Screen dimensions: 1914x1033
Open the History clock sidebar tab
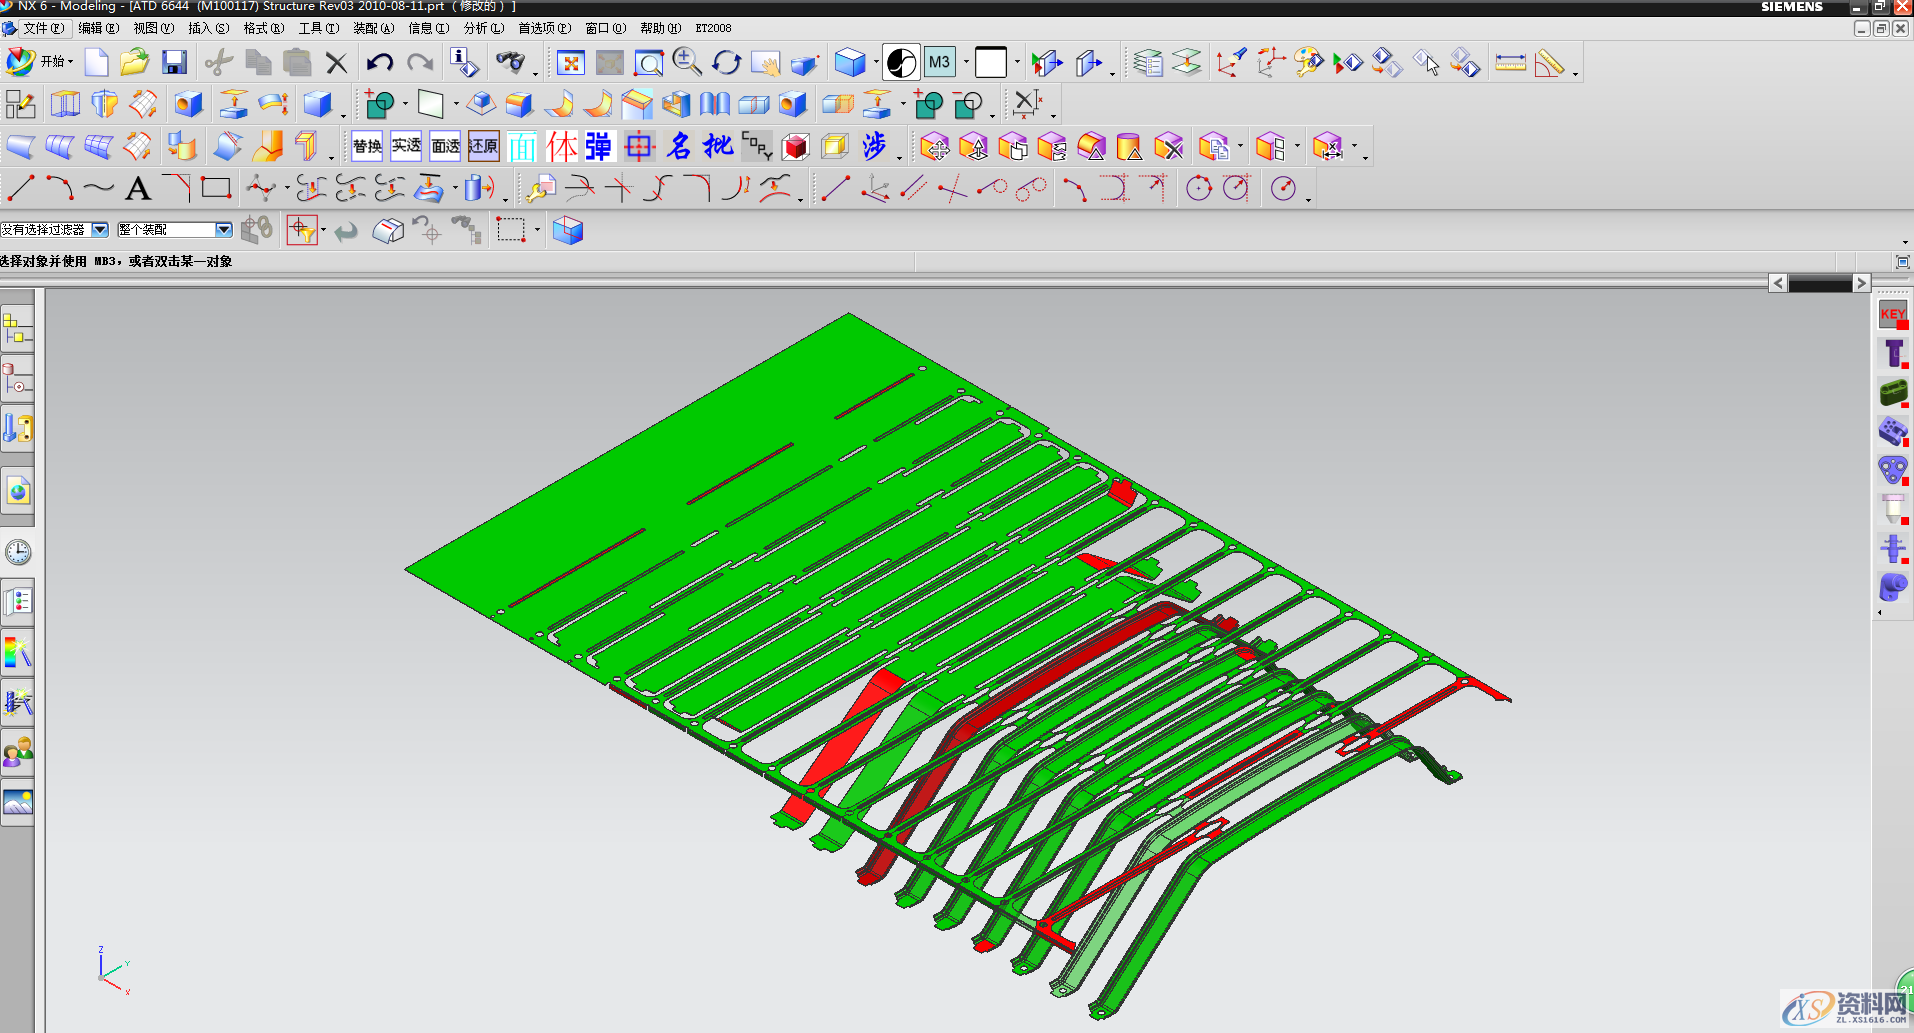click(17, 552)
